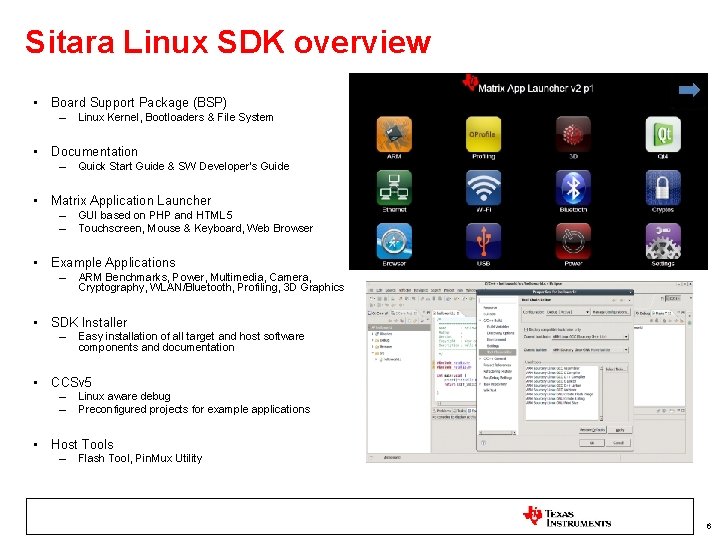Open the Project menu in Eclipse
The height and width of the screenshot is (540, 720).
click(449, 291)
